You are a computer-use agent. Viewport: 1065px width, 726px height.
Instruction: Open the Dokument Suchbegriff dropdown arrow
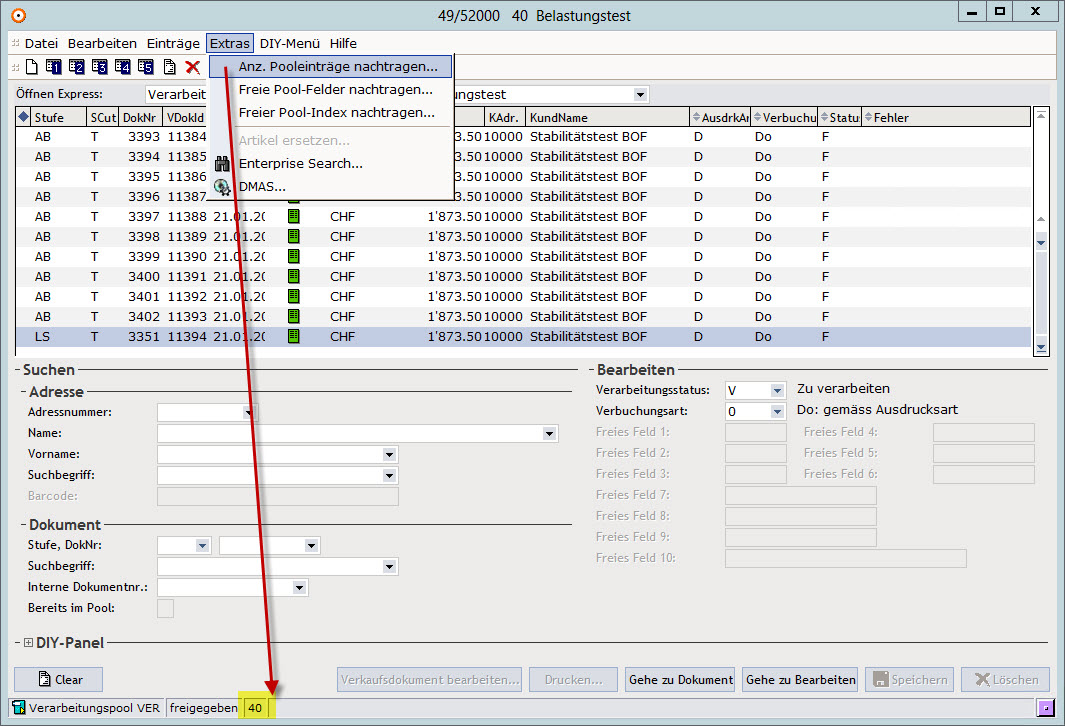pyautogui.click(x=389, y=566)
